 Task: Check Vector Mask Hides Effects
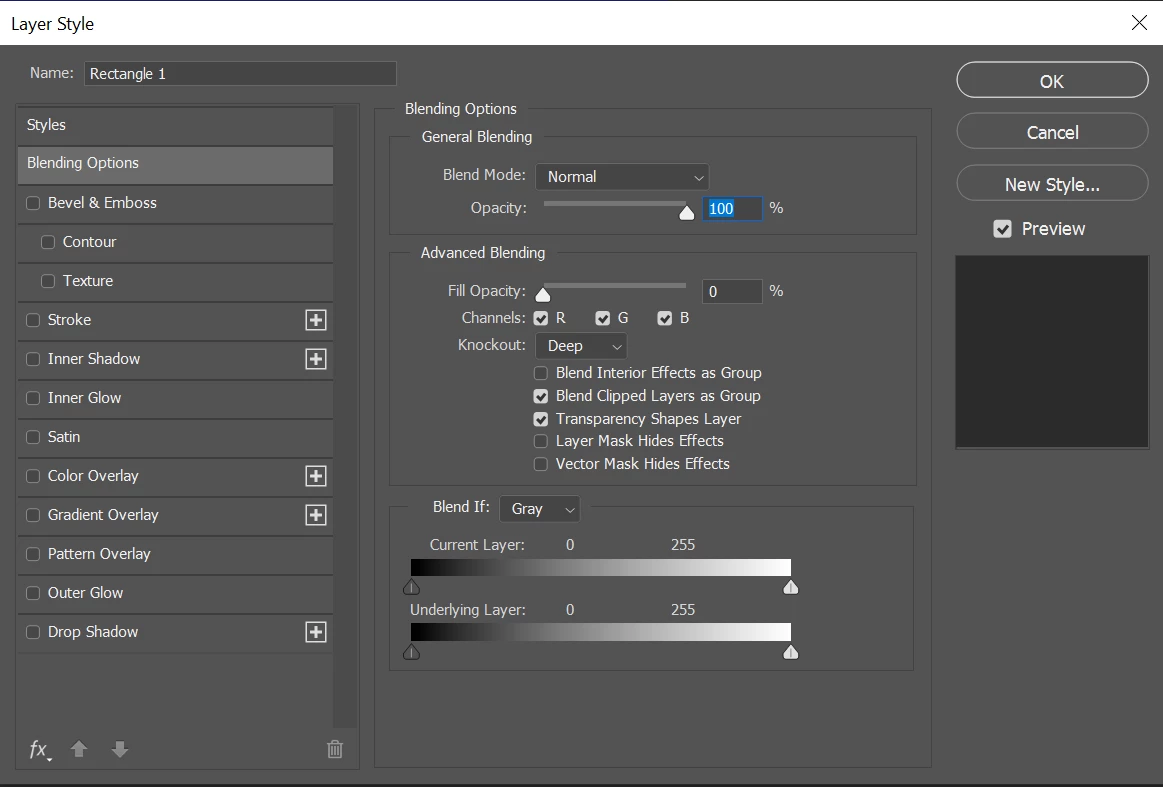[541, 464]
